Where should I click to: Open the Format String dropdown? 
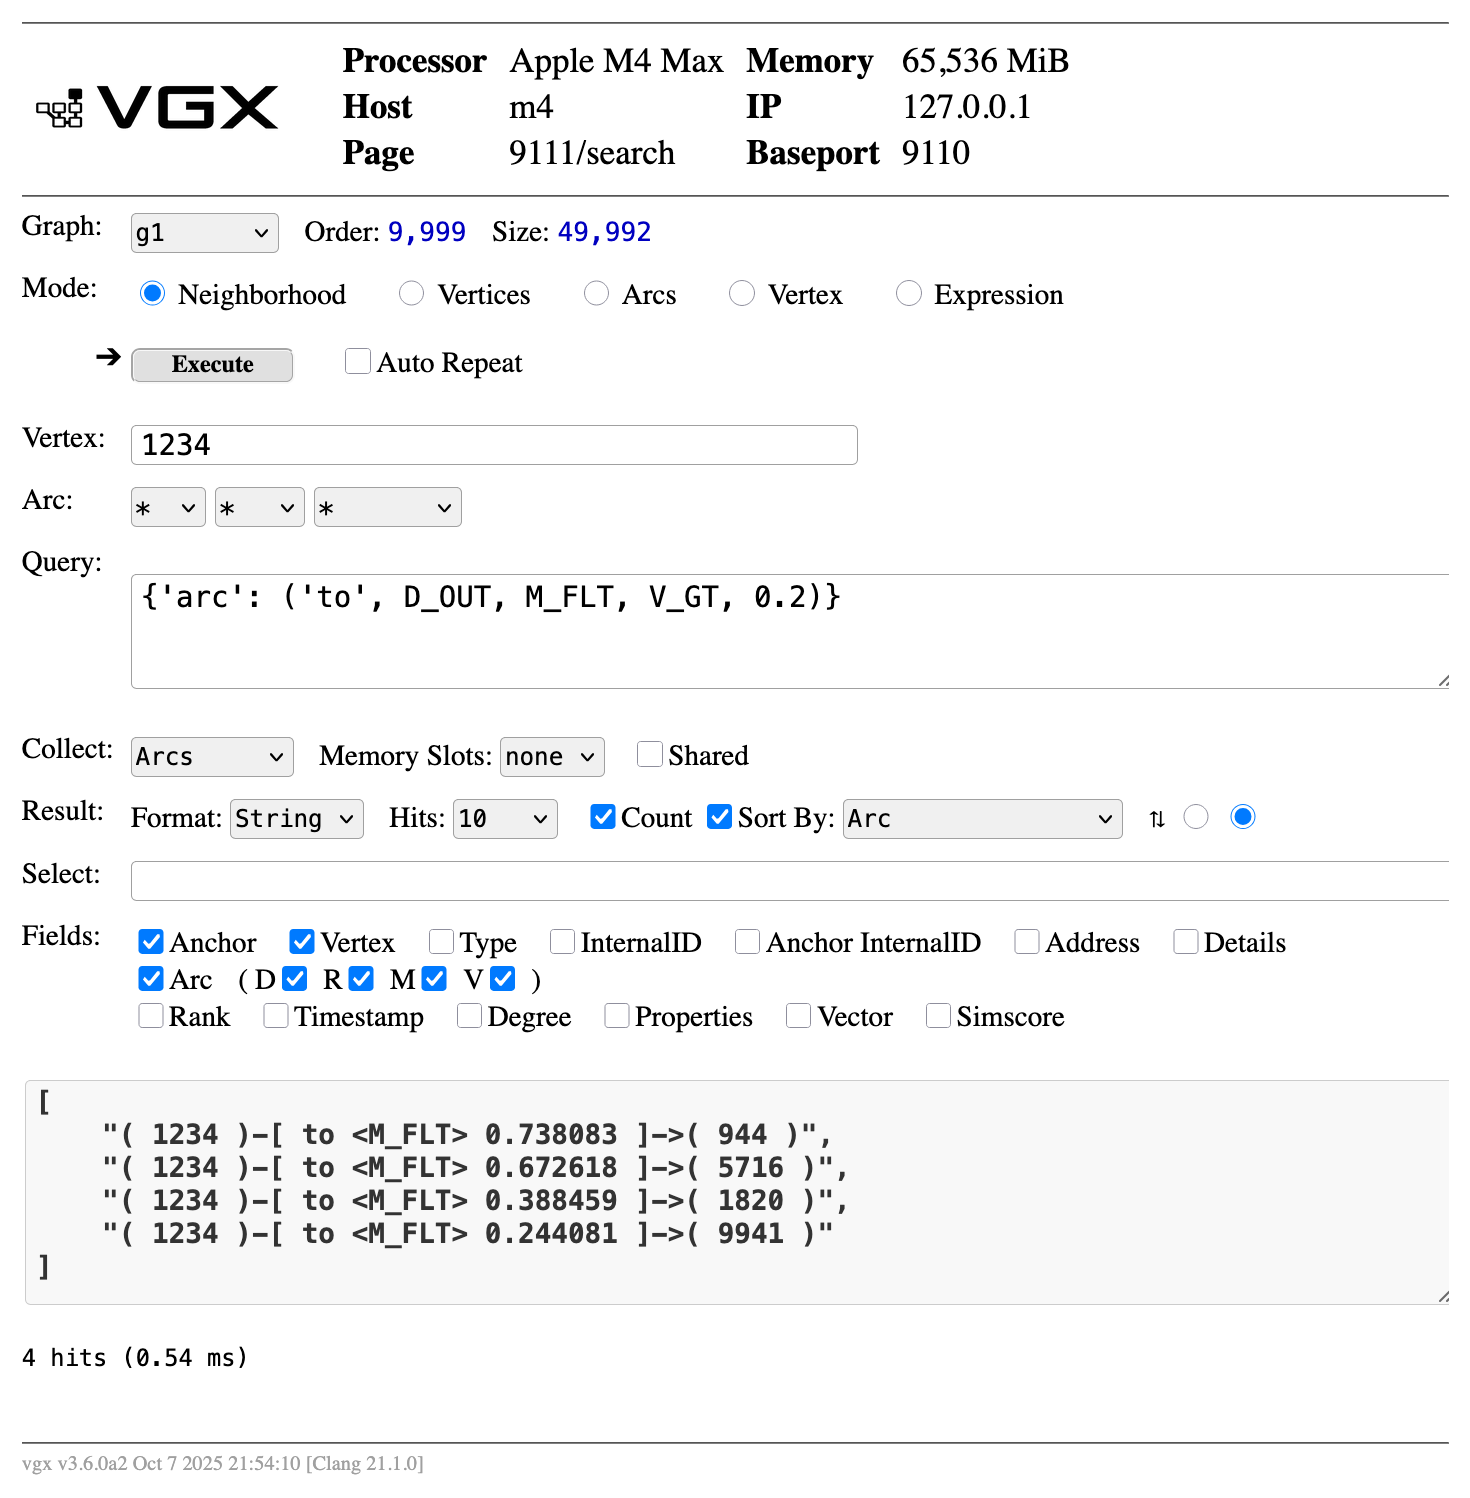point(296,819)
